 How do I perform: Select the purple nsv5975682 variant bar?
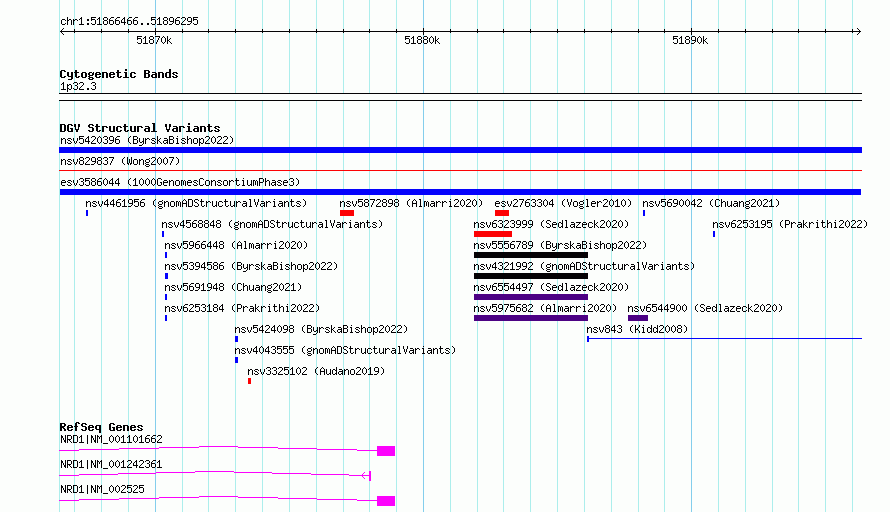click(x=531, y=318)
